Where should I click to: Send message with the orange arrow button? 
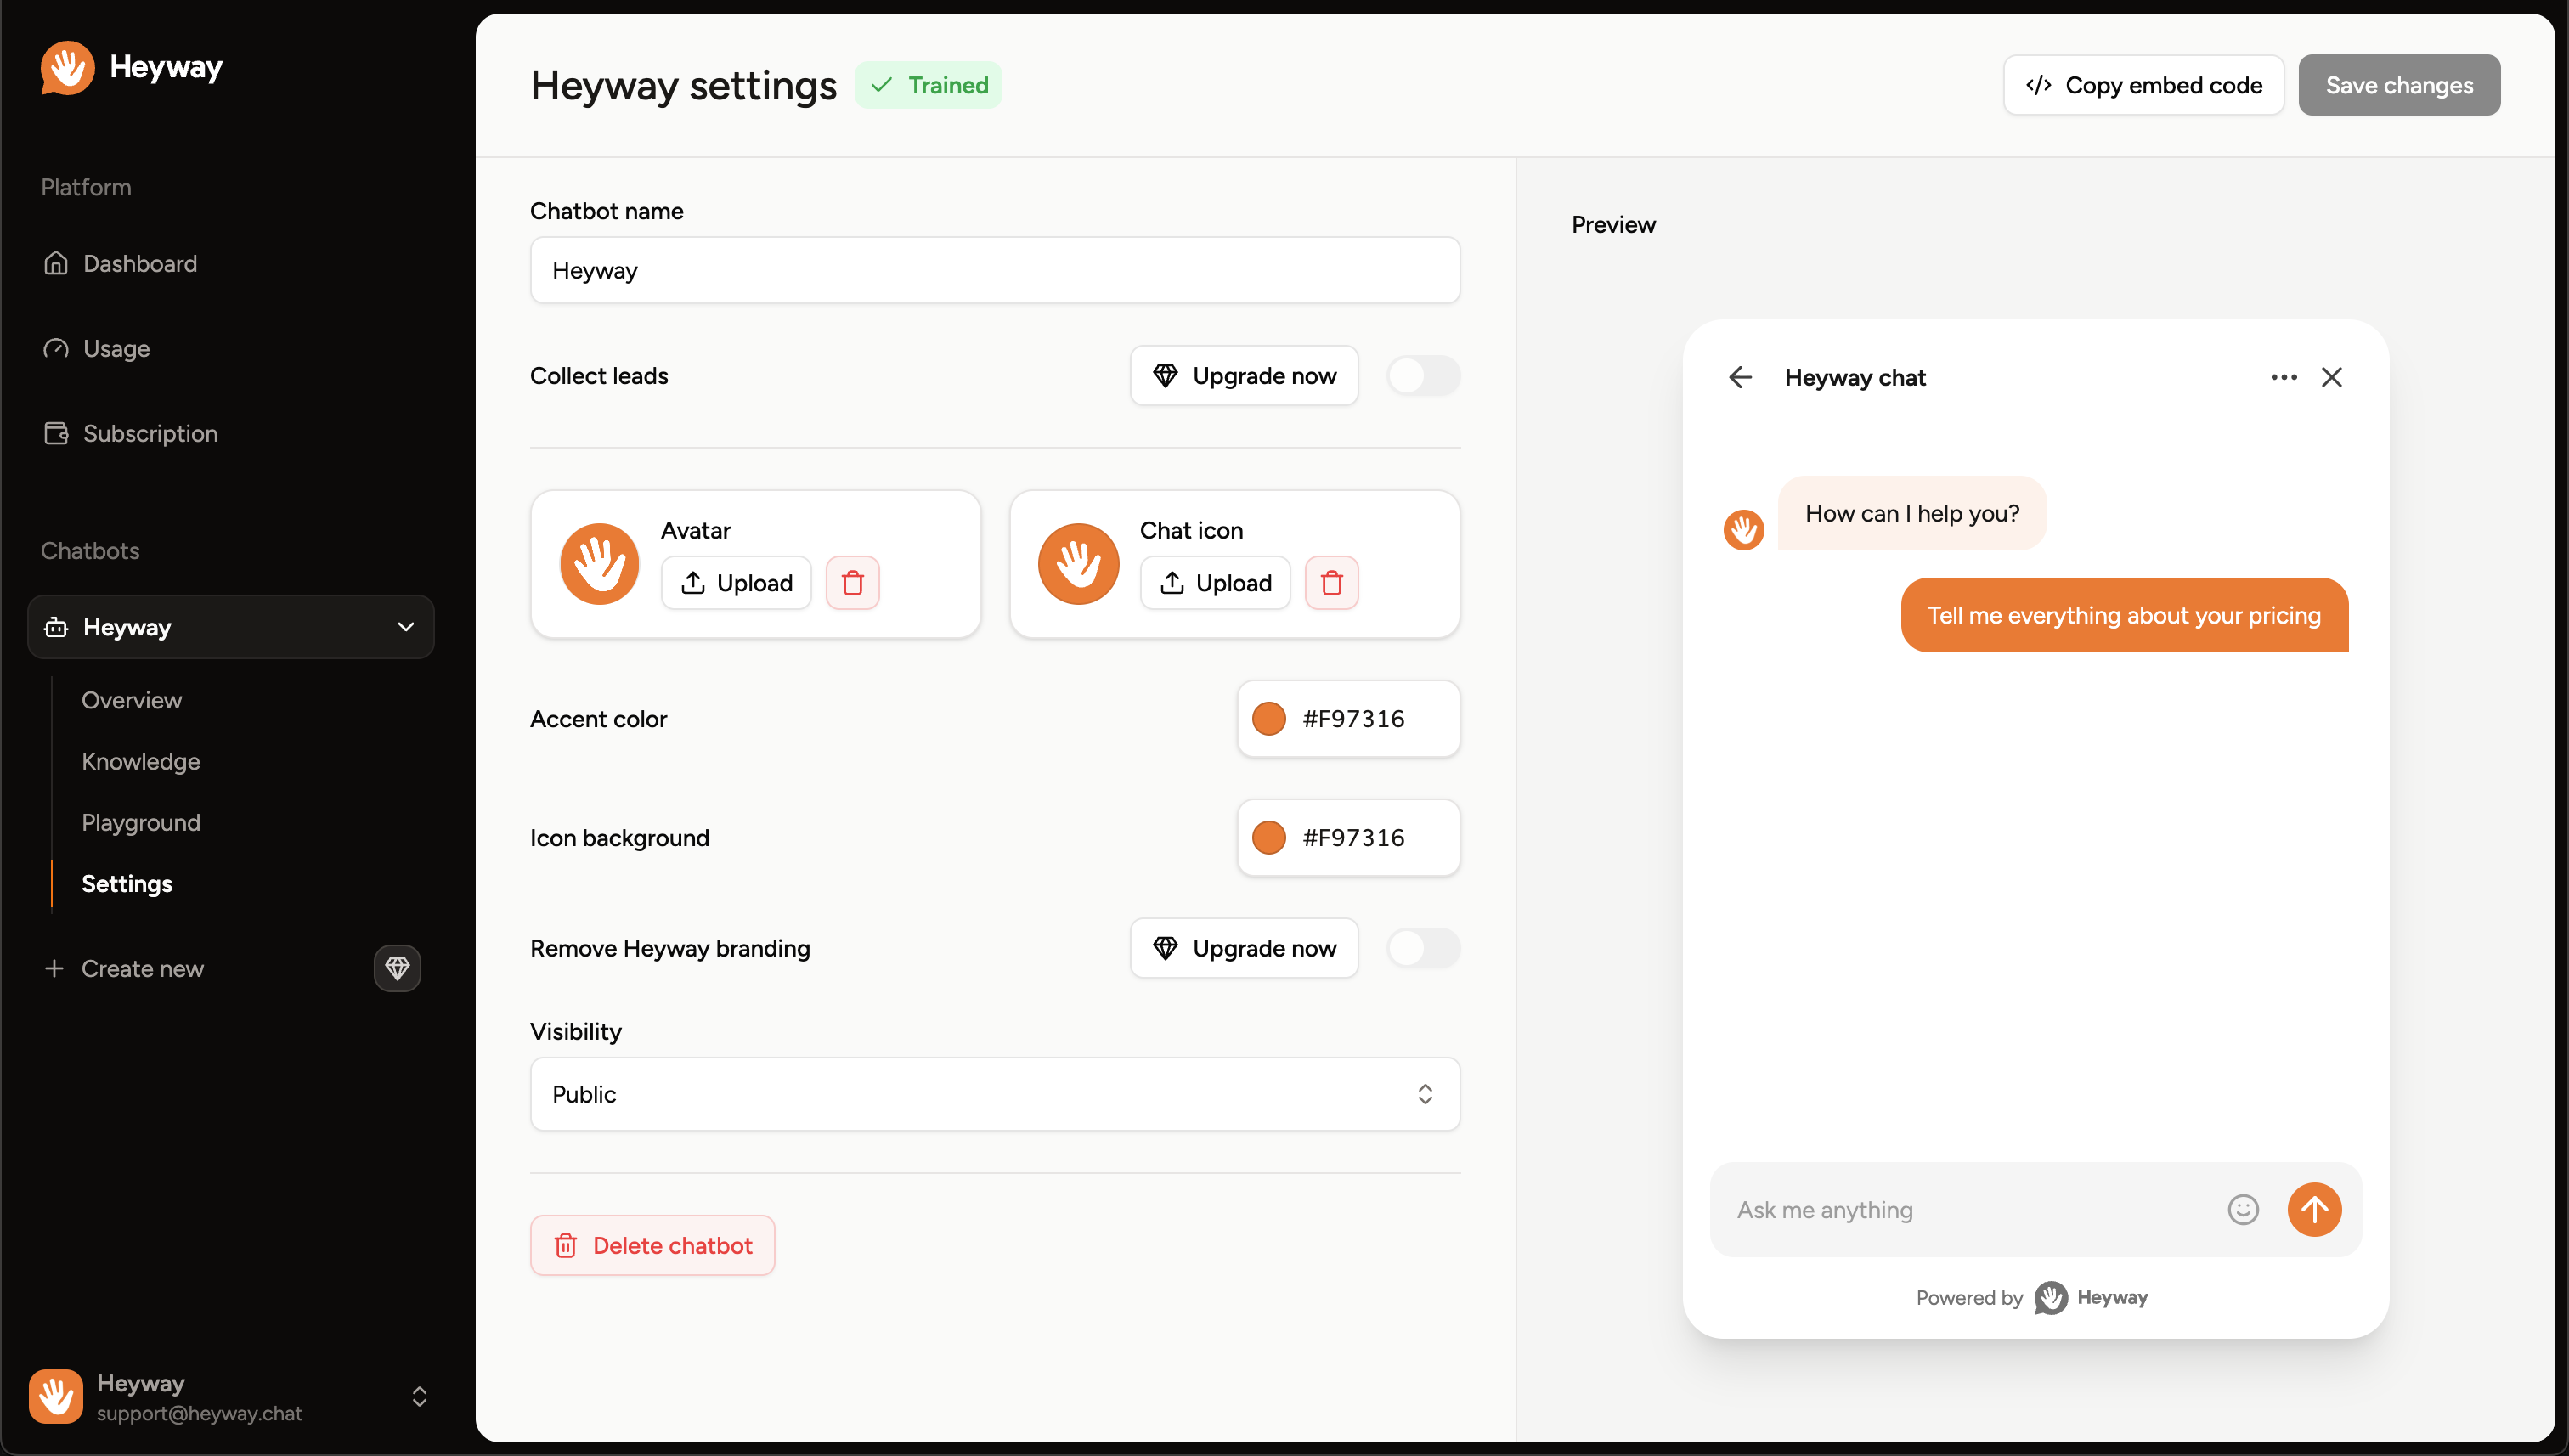[2314, 1210]
